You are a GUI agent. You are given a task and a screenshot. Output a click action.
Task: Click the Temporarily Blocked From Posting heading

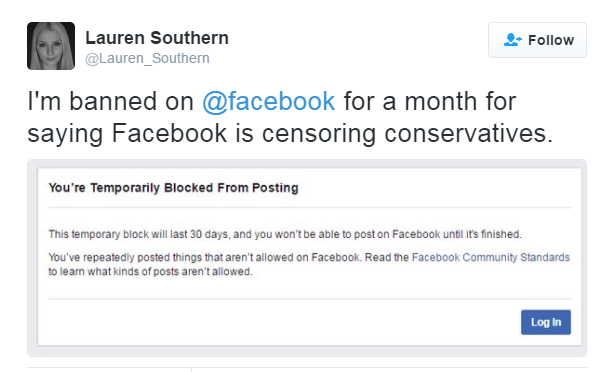(173, 188)
